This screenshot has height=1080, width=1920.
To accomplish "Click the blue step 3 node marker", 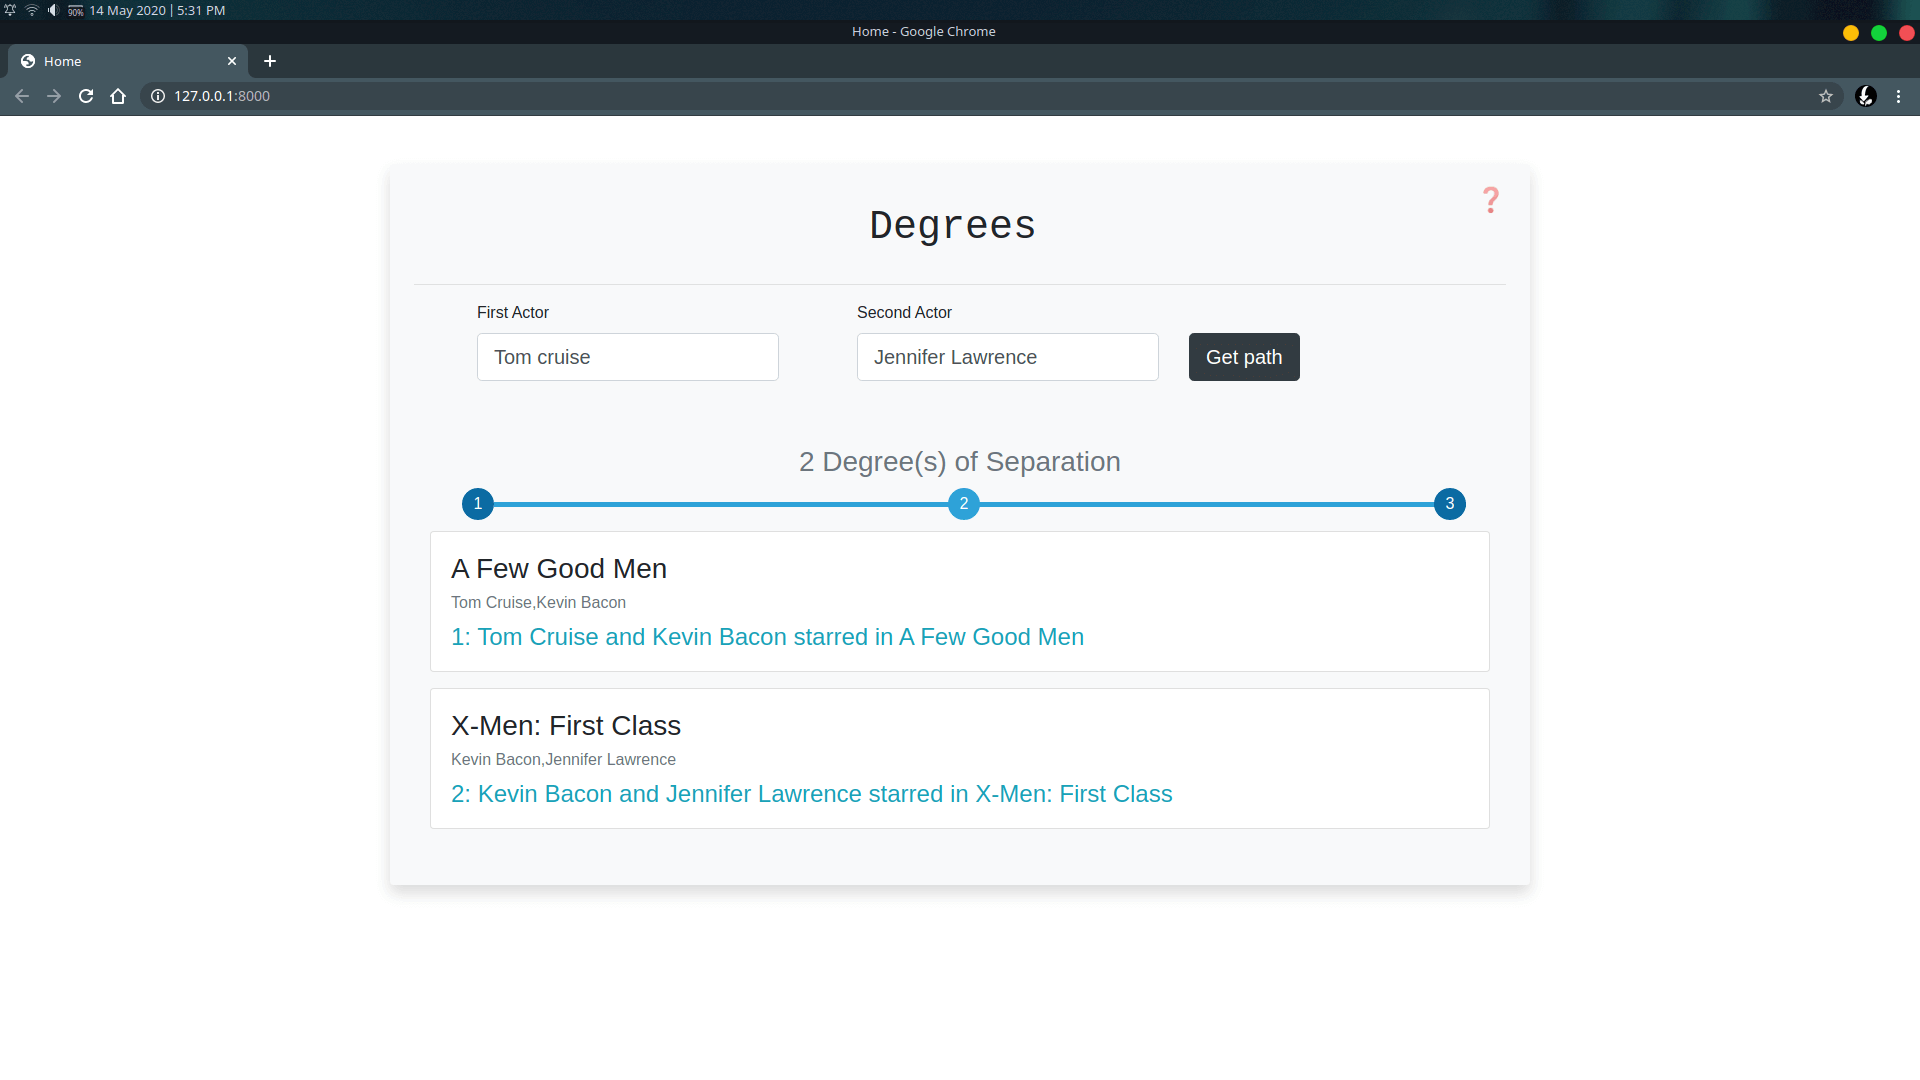I will [x=1448, y=504].
